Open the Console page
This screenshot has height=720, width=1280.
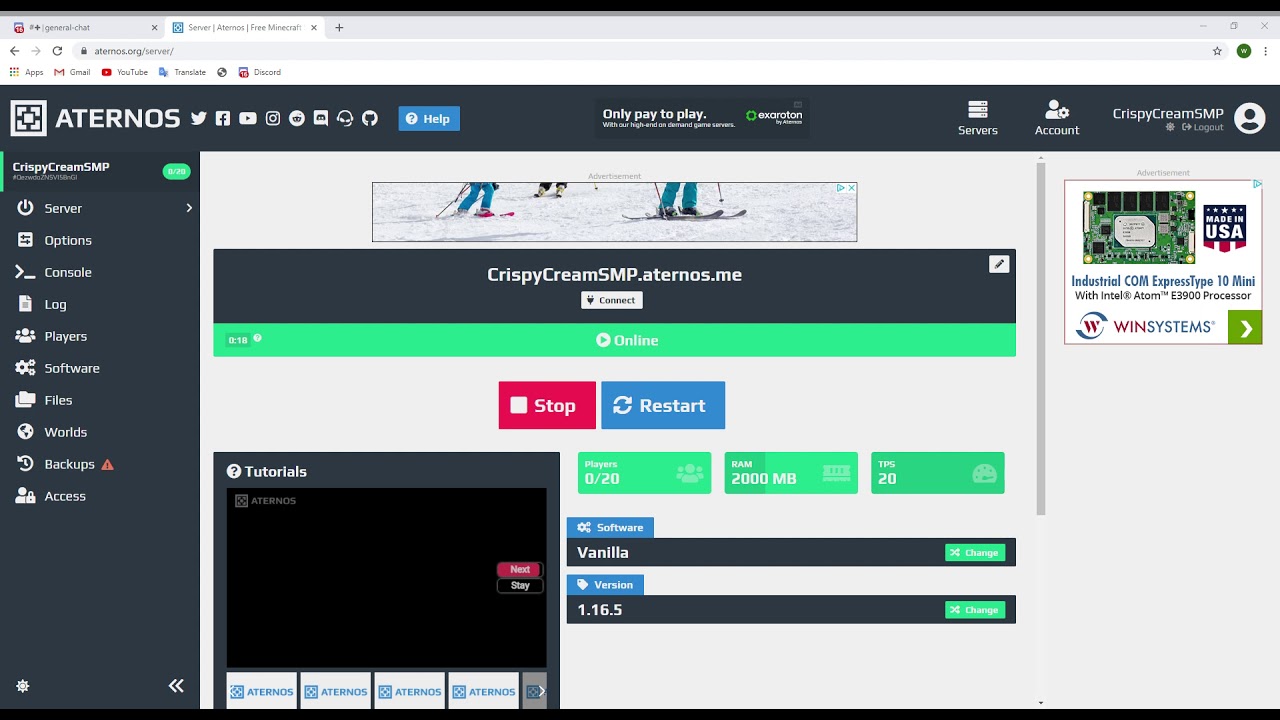click(68, 272)
